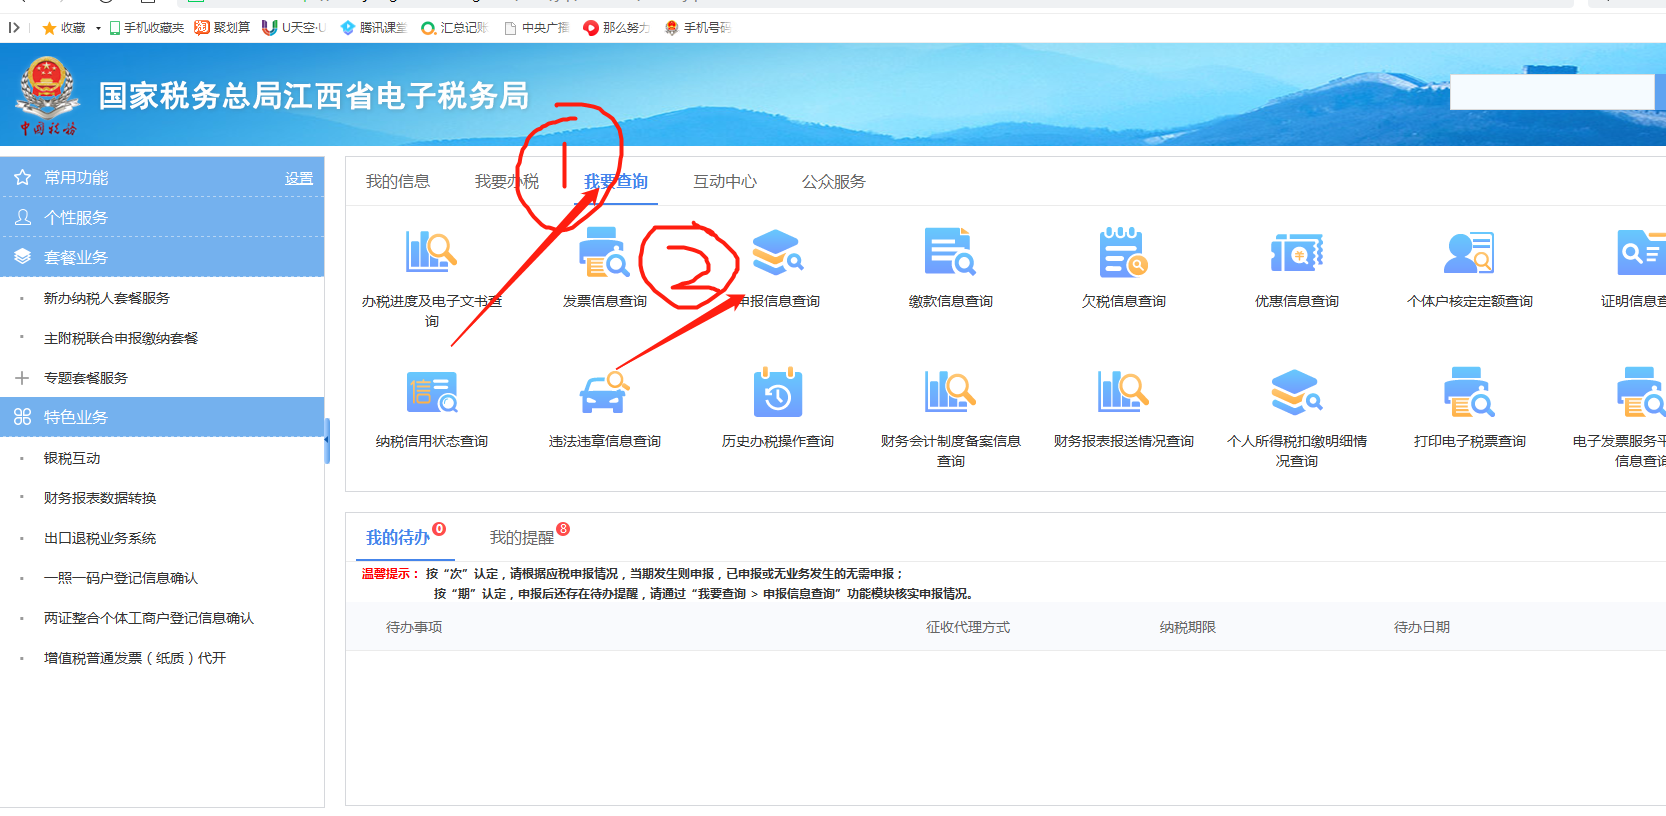Open the 中央广播 bookmark
This screenshot has height=816, width=1666.
[x=537, y=28]
